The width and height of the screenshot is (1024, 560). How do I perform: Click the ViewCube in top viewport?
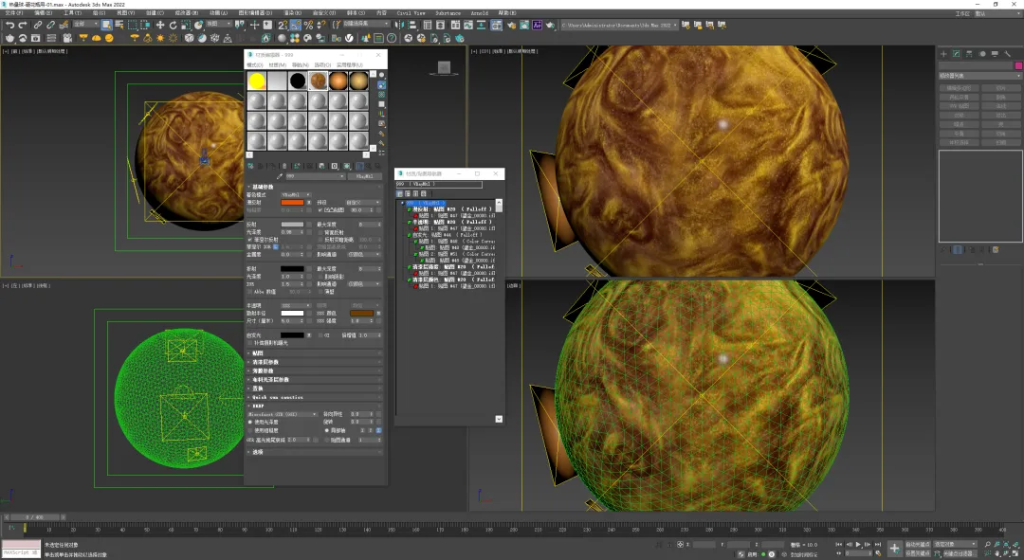pos(444,68)
